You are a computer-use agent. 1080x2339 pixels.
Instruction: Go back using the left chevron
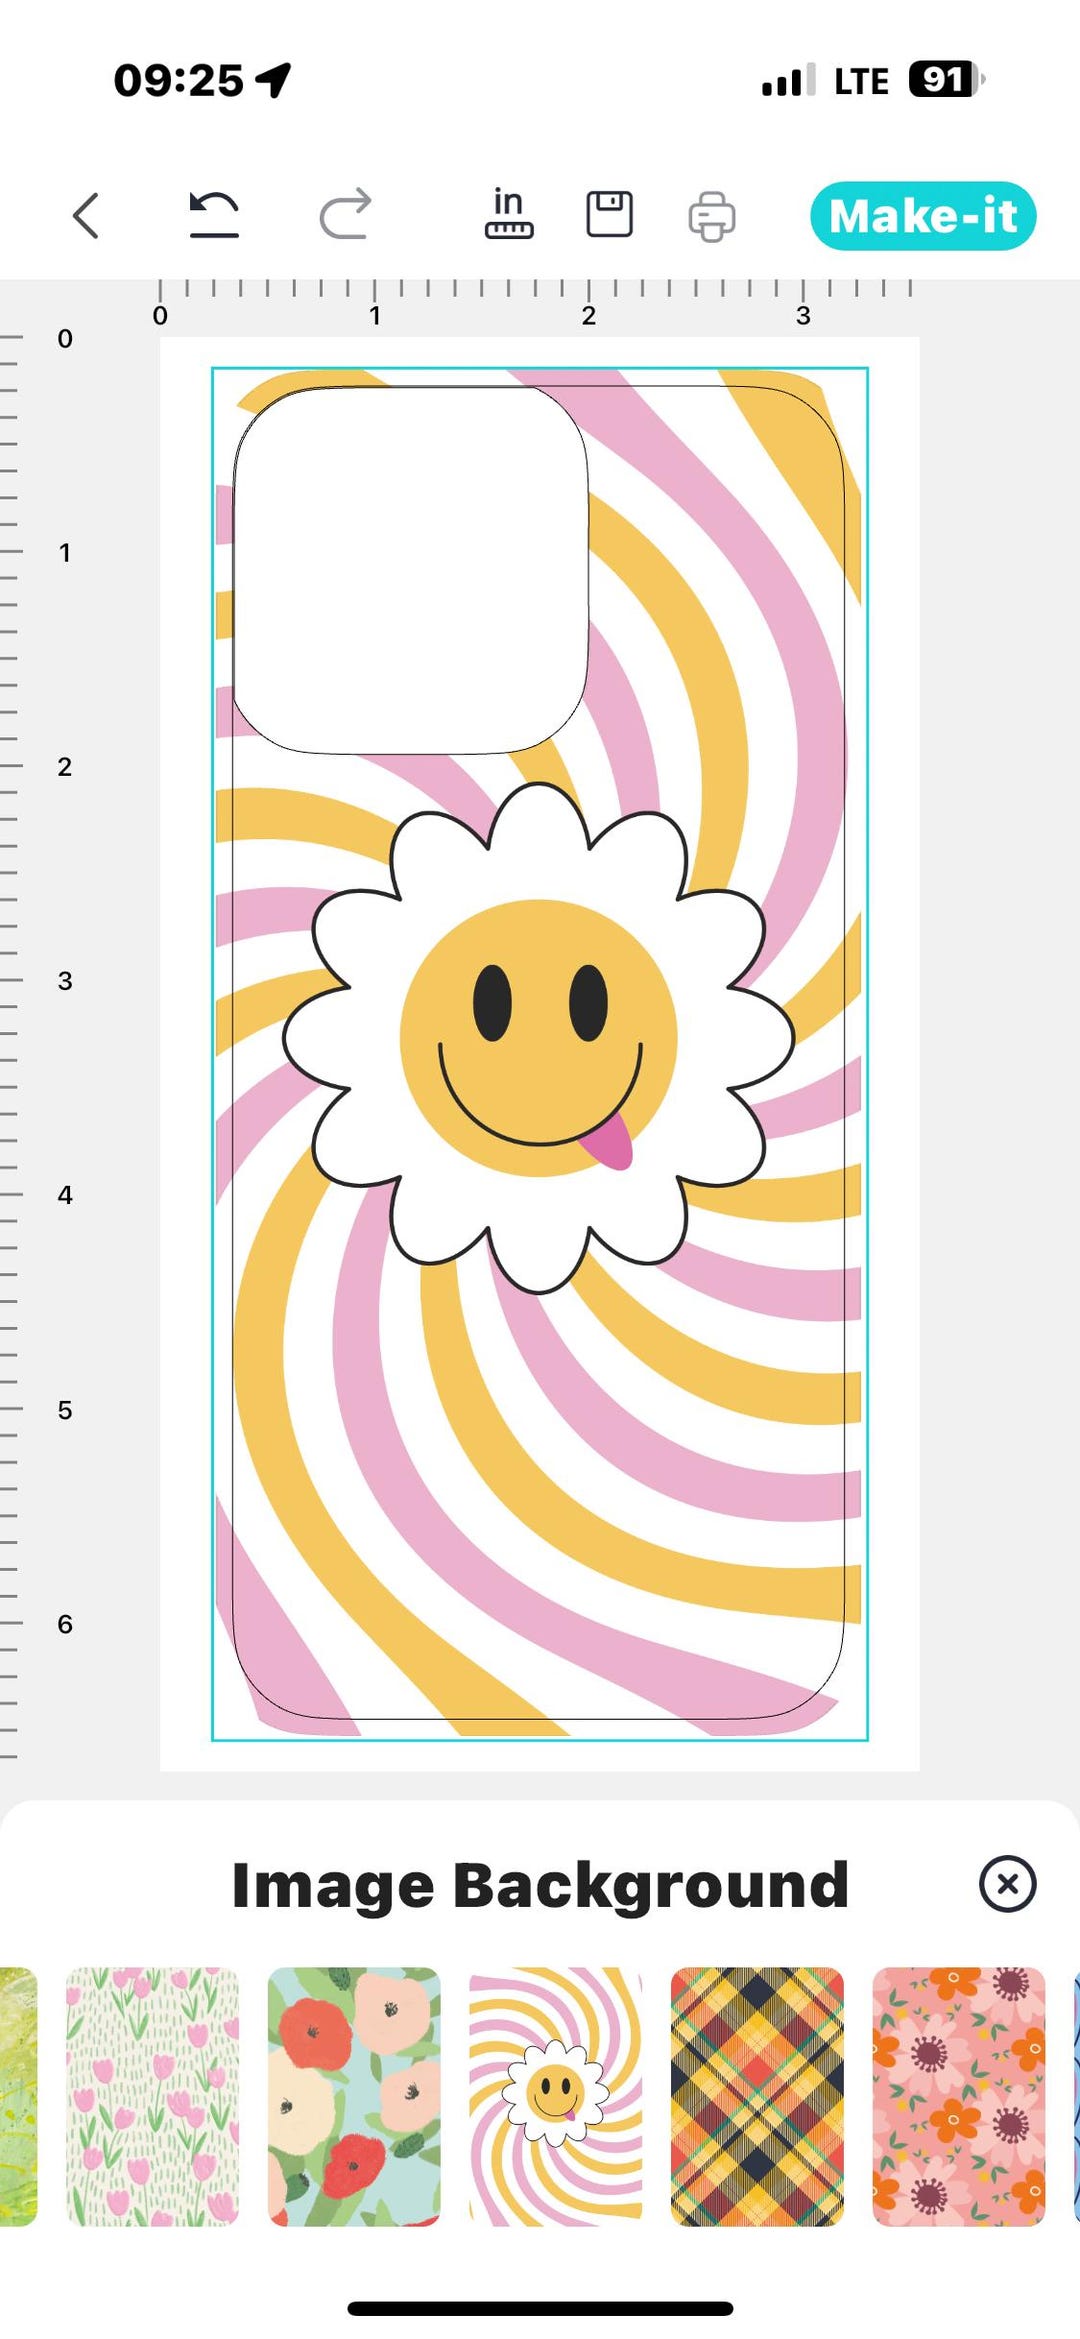click(86, 216)
